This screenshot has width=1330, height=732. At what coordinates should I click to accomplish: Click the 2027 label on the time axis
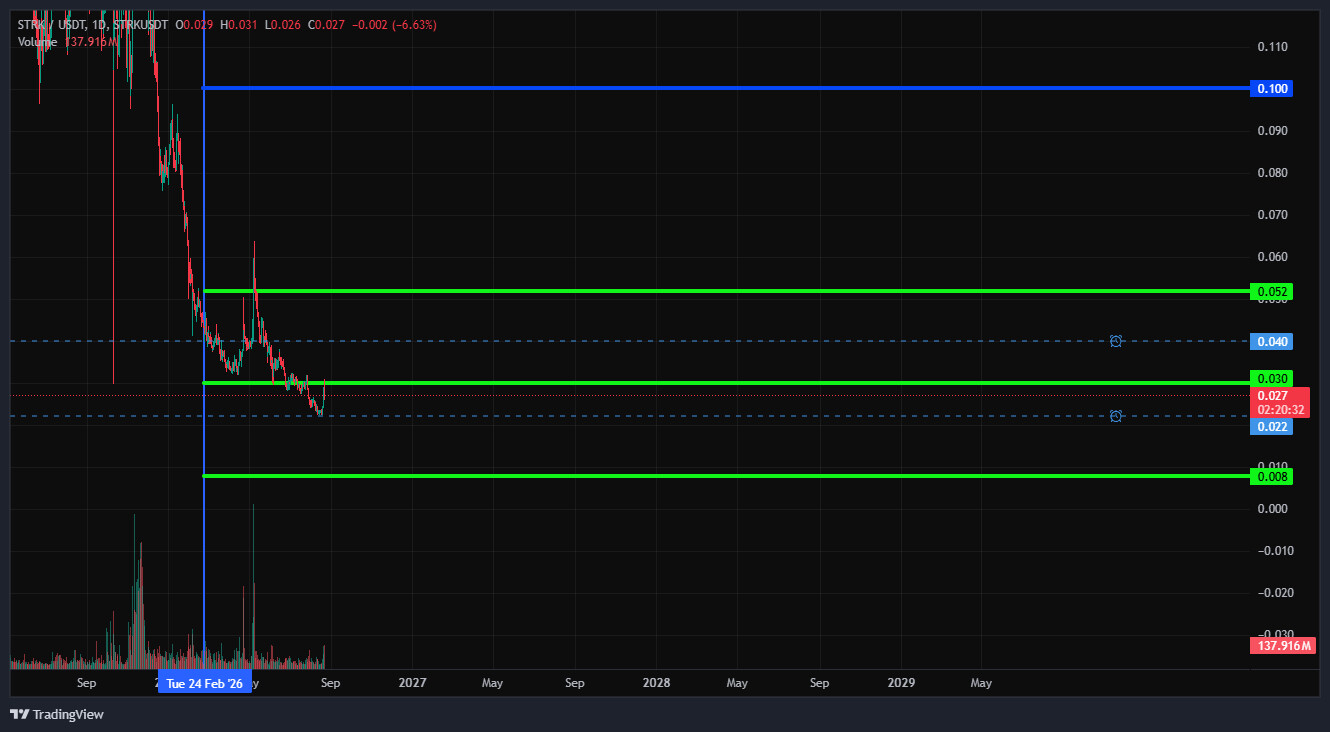pyautogui.click(x=412, y=684)
